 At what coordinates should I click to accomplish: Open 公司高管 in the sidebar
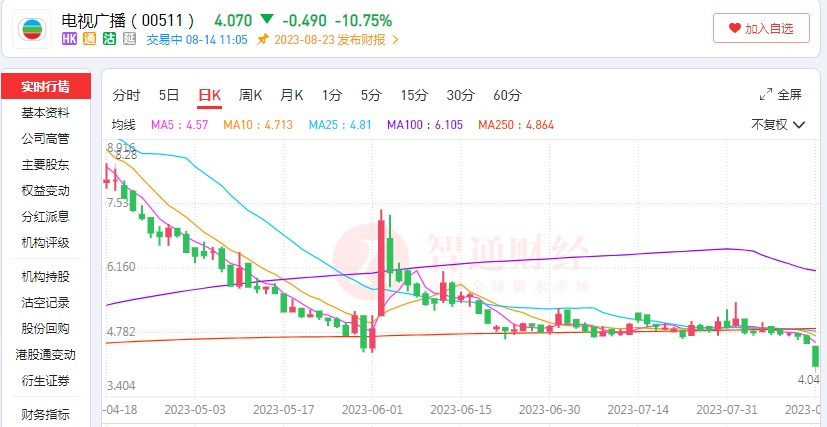pyautogui.click(x=45, y=139)
